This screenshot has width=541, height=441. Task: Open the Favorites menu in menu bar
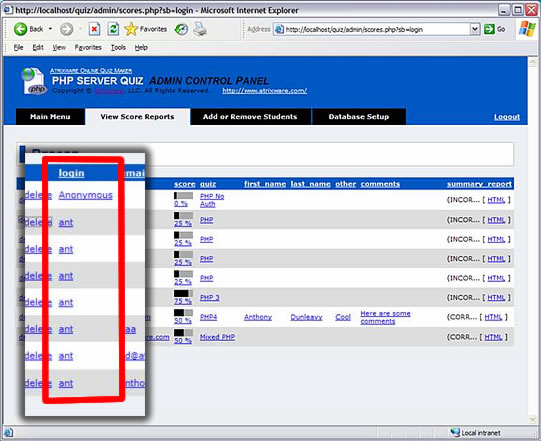point(88,48)
